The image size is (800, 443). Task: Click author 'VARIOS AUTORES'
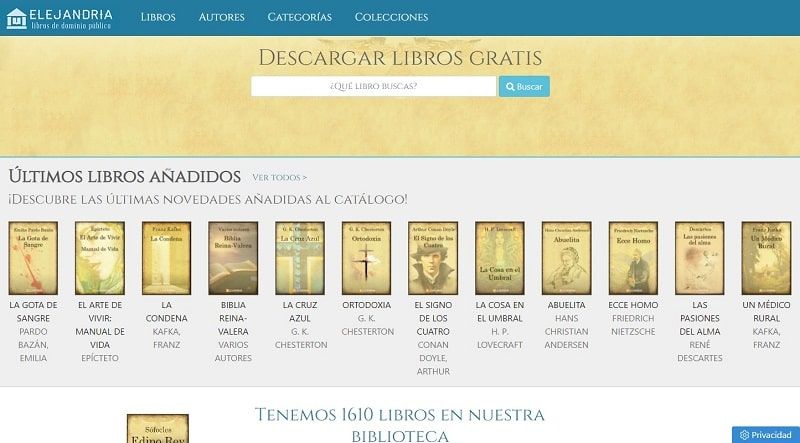pyautogui.click(x=233, y=351)
